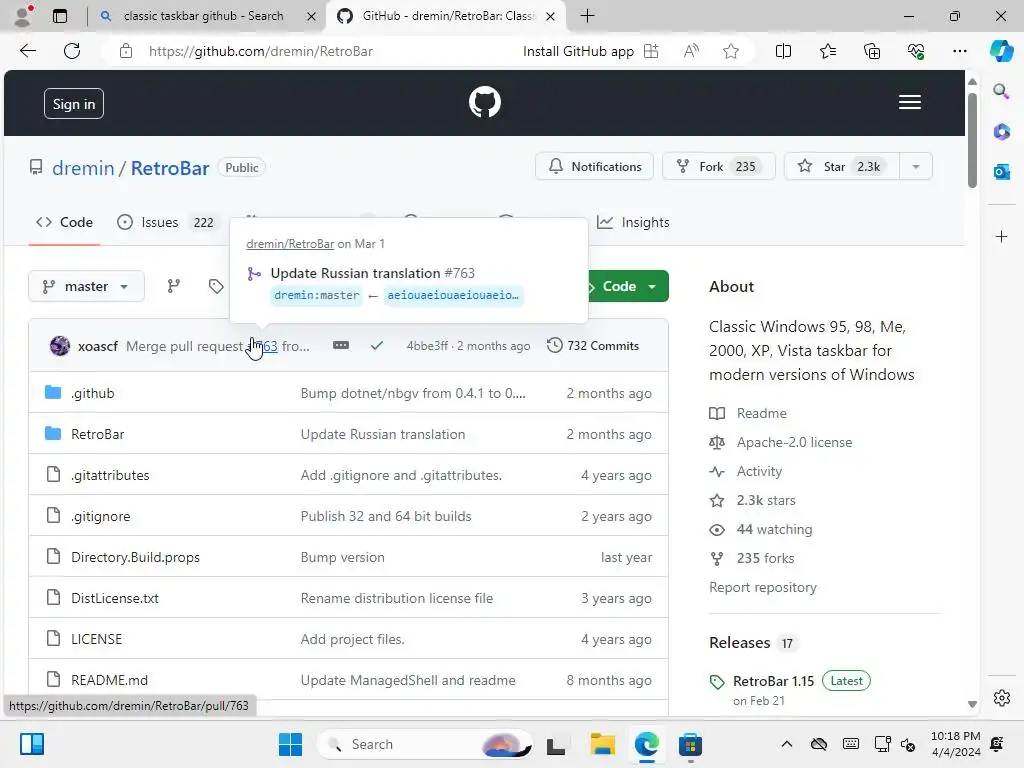The width and height of the screenshot is (1024, 768).
Task: Launch Copilot from the Edge toolbar
Action: coord(1000,51)
